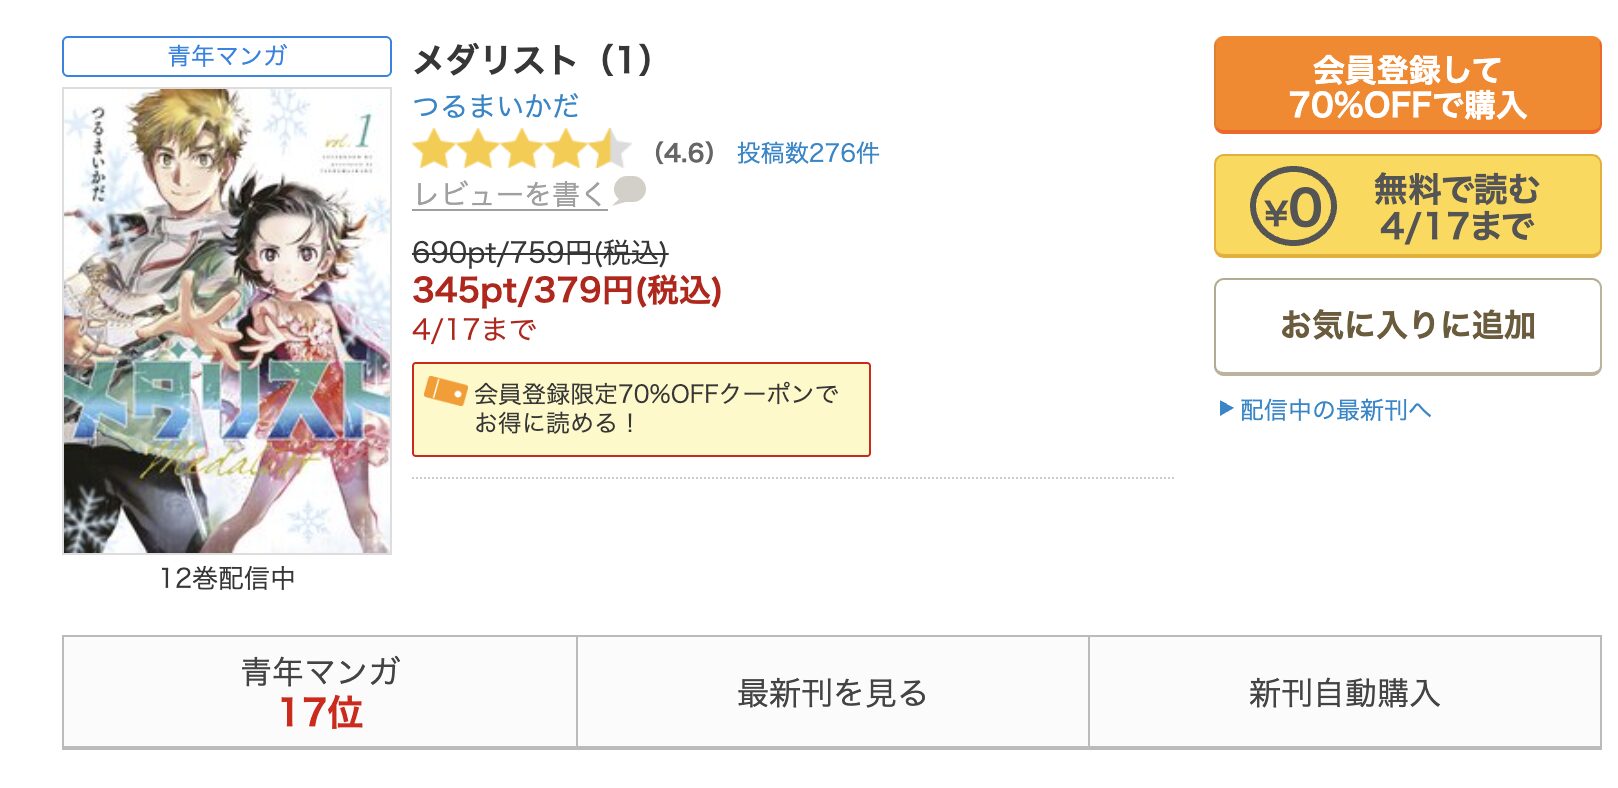The height and width of the screenshot is (788, 1618).
Task: Click the five-star rating icons
Action: [x=522, y=151]
